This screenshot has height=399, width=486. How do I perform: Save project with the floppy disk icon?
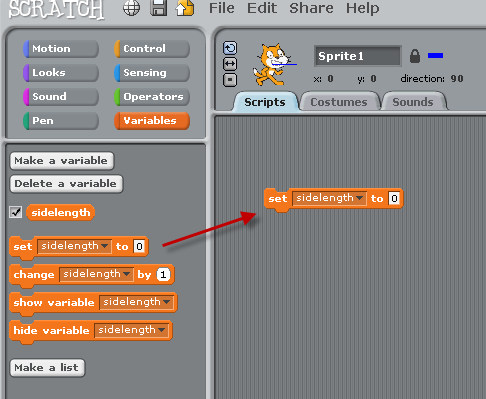(159, 8)
